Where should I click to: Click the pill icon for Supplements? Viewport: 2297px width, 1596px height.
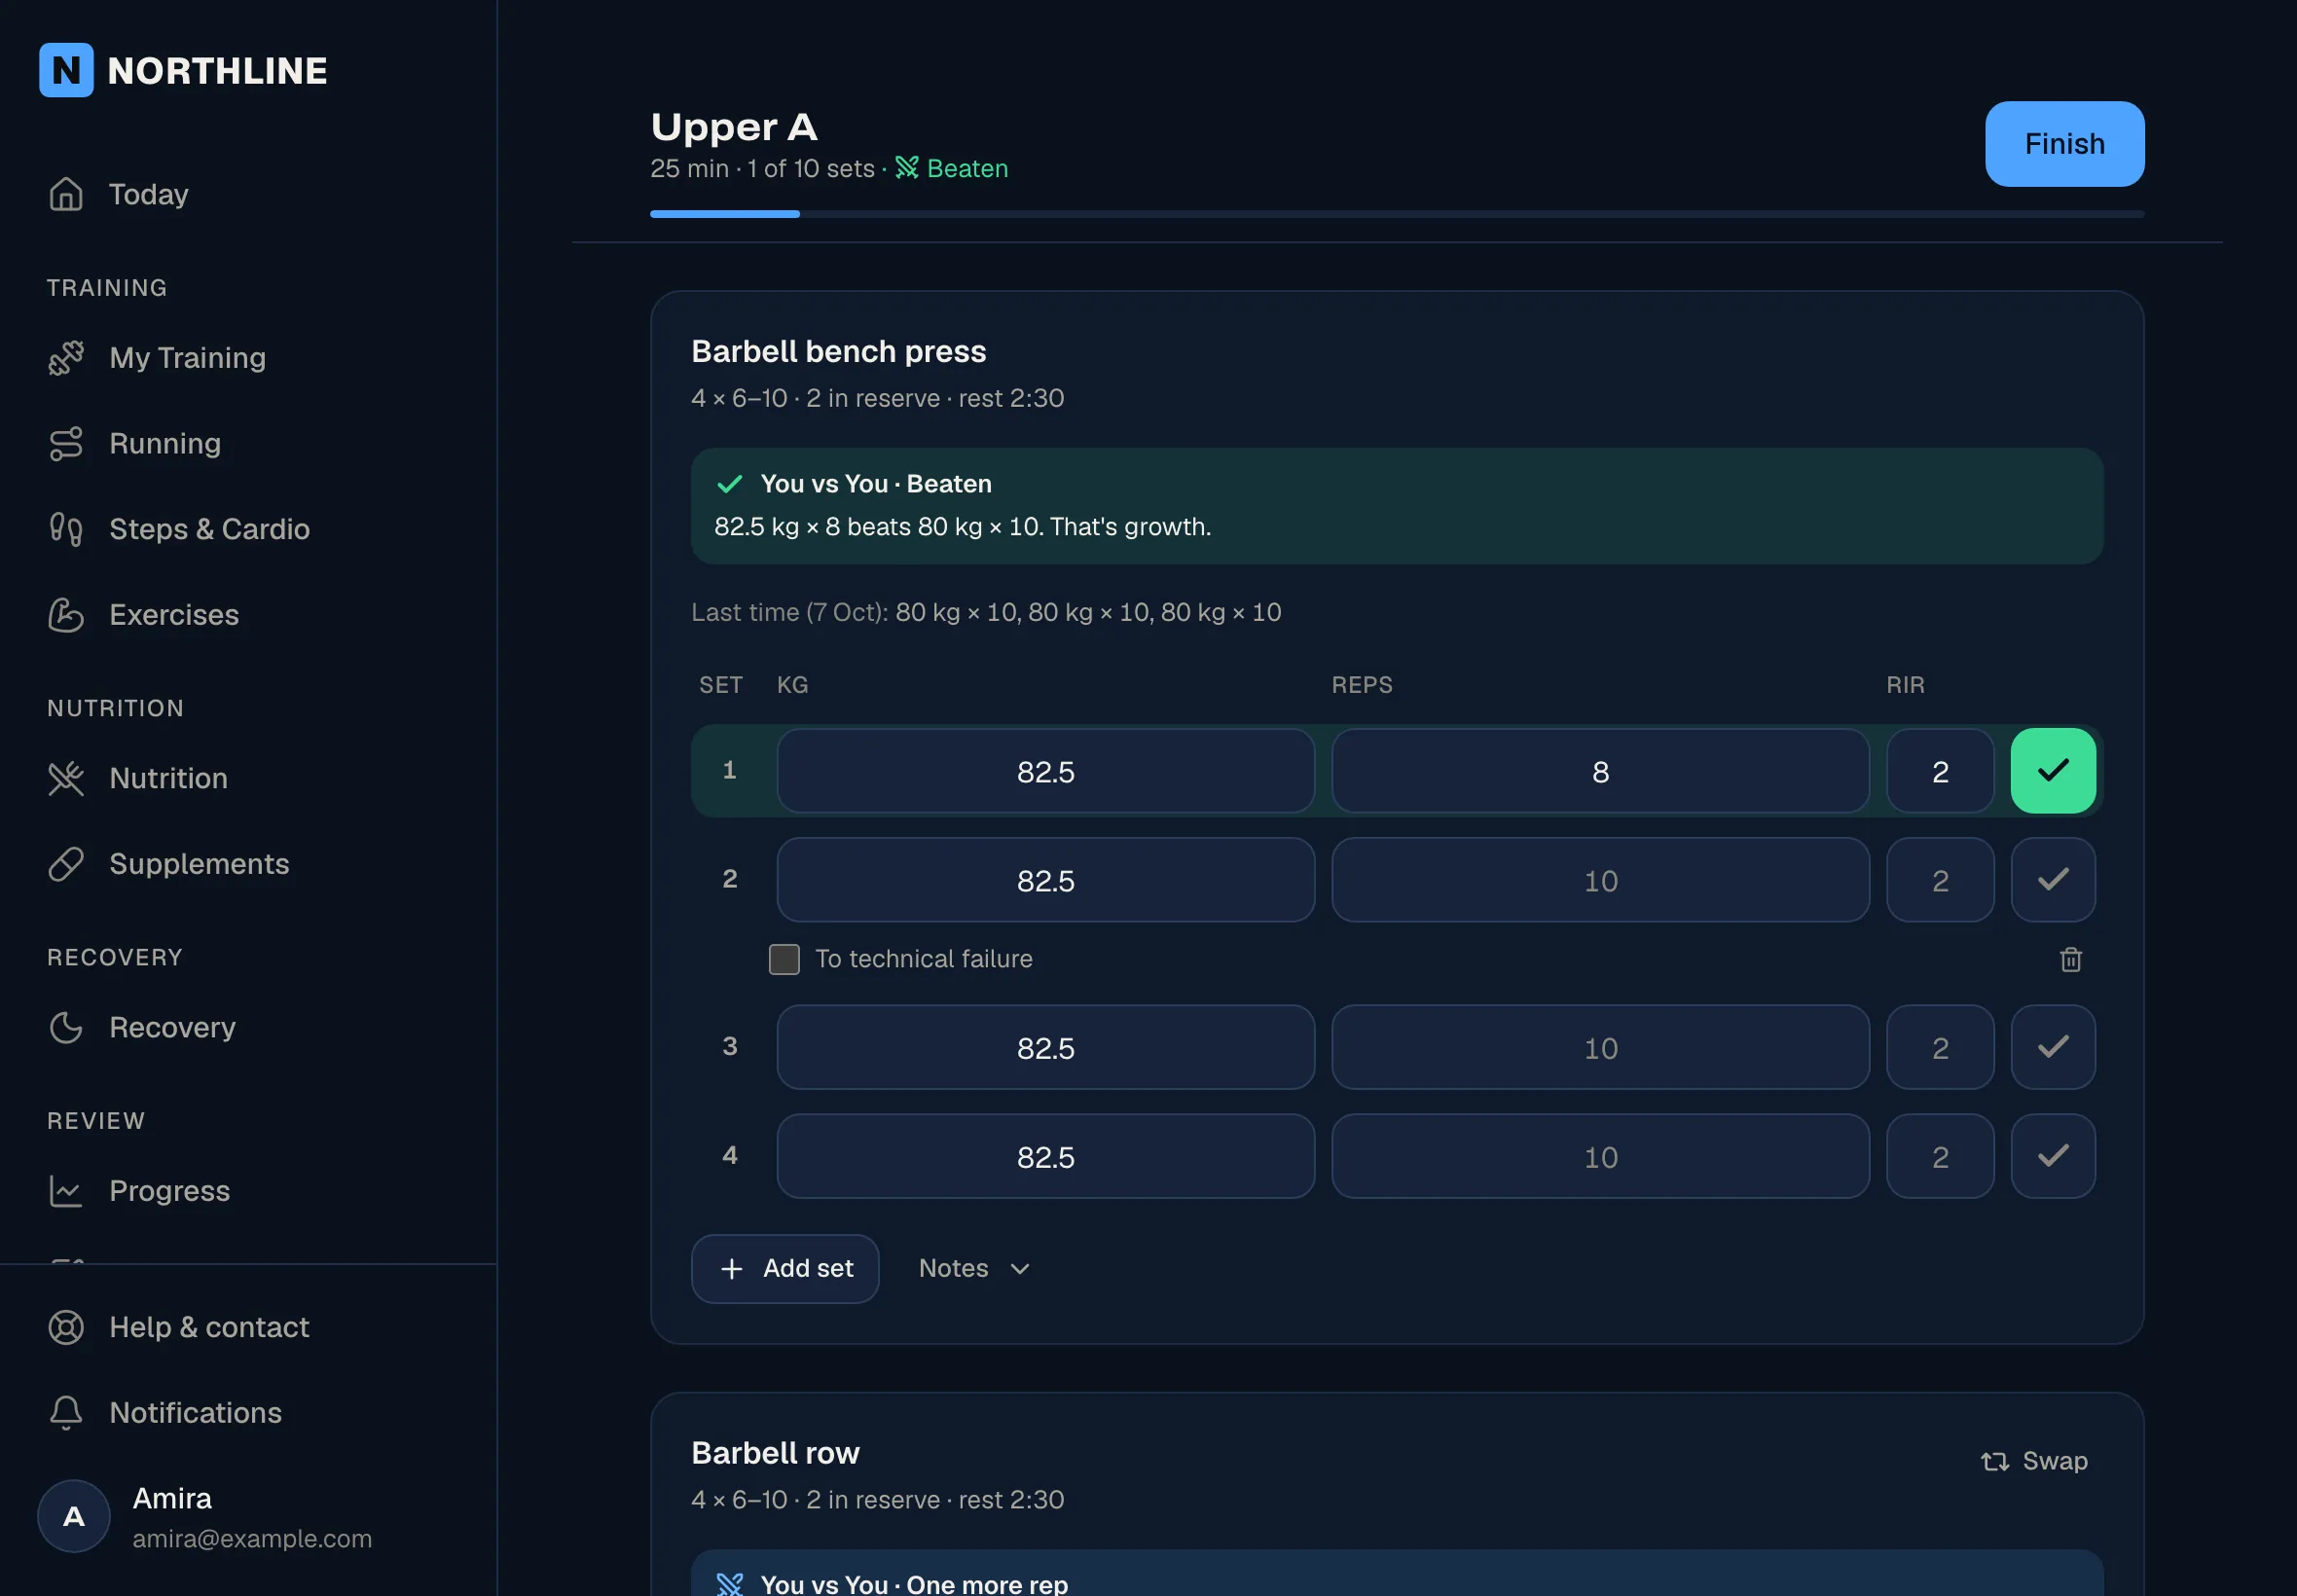[66, 864]
